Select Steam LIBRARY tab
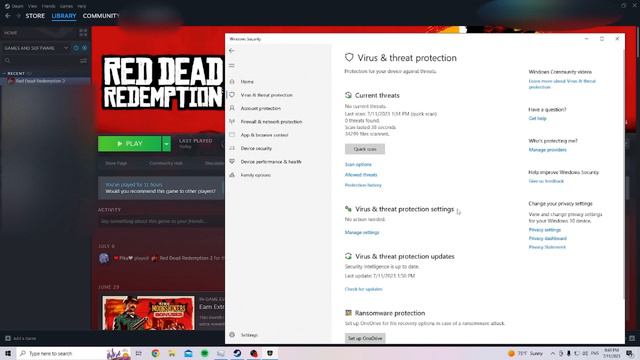This screenshot has width=640, height=360. tap(64, 16)
